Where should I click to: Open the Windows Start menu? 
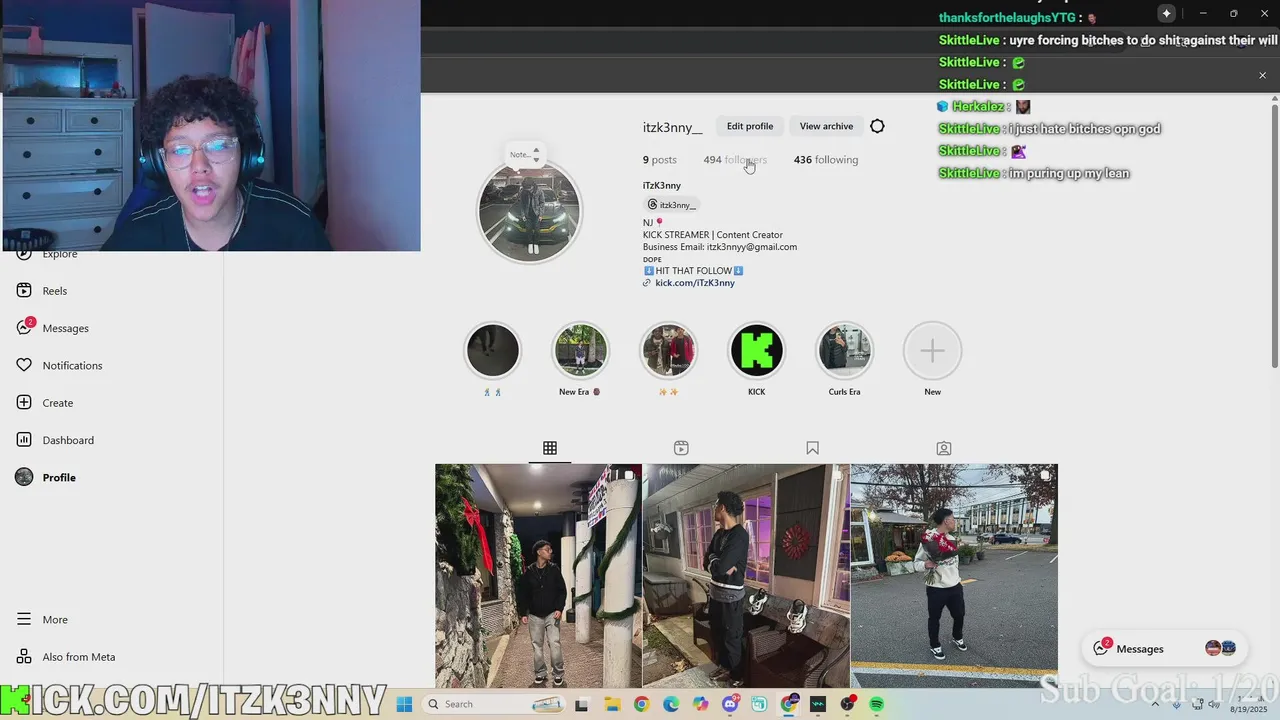[404, 704]
